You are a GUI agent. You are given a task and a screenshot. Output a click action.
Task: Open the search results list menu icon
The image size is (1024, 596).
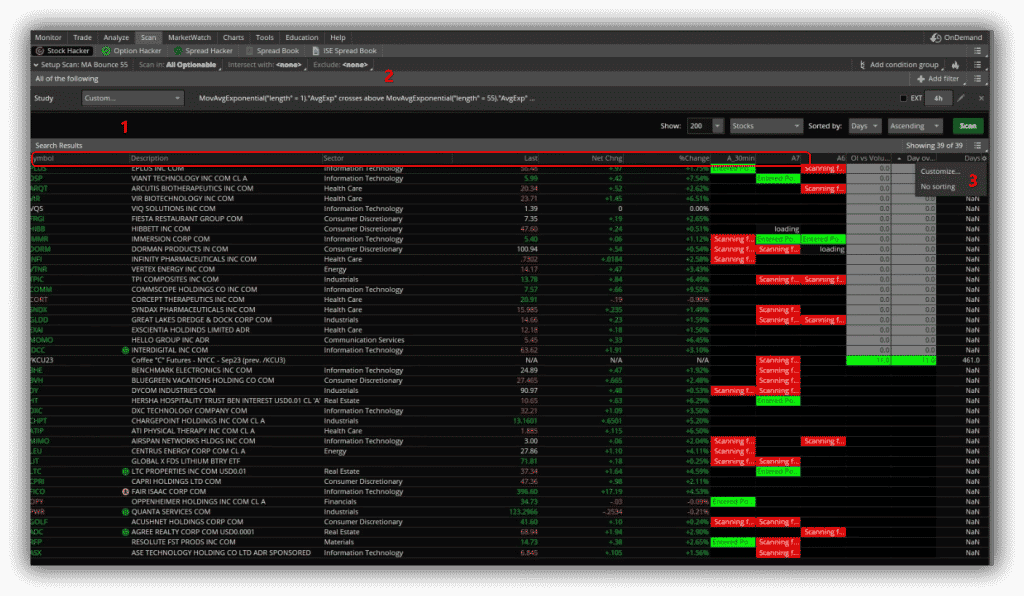(977, 145)
